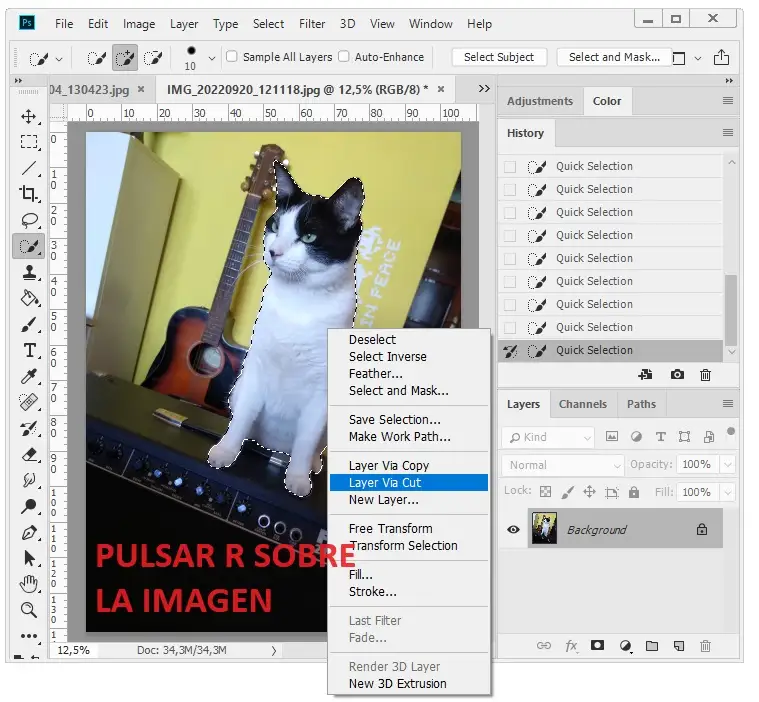Show more document tabs chevron
Viewport: 759px width, 702px height.
pyautogui.click(x=484, y=89)
